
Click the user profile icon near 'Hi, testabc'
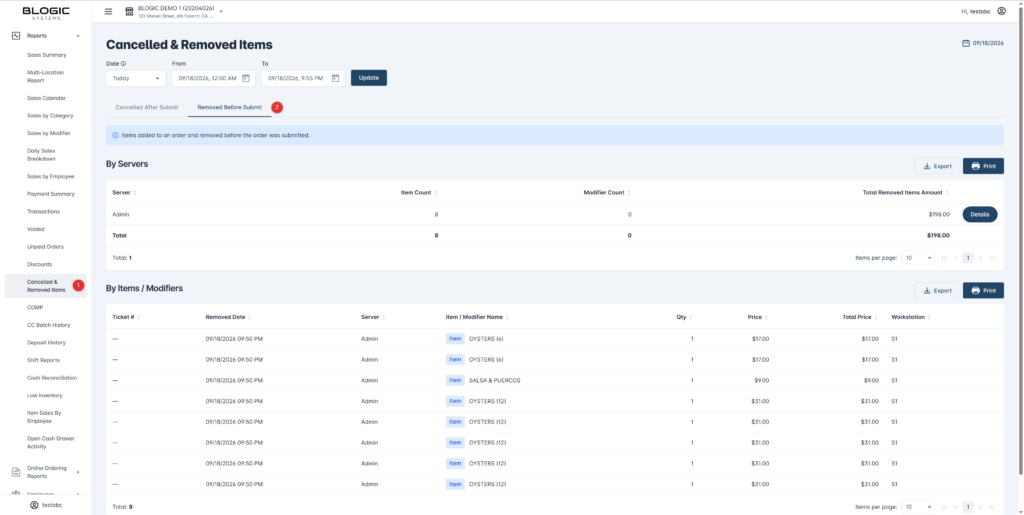tap(1002, 11)
